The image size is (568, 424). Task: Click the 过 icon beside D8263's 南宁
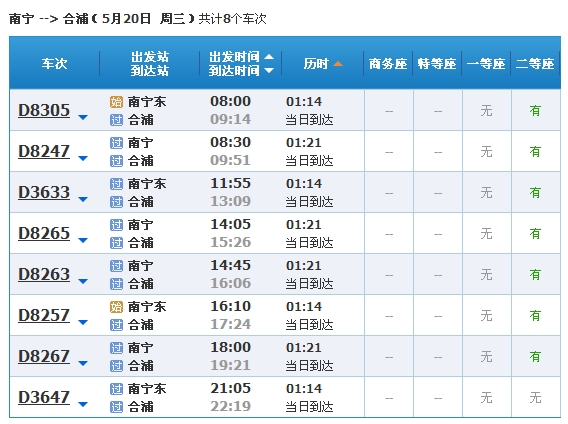point(116,266)
